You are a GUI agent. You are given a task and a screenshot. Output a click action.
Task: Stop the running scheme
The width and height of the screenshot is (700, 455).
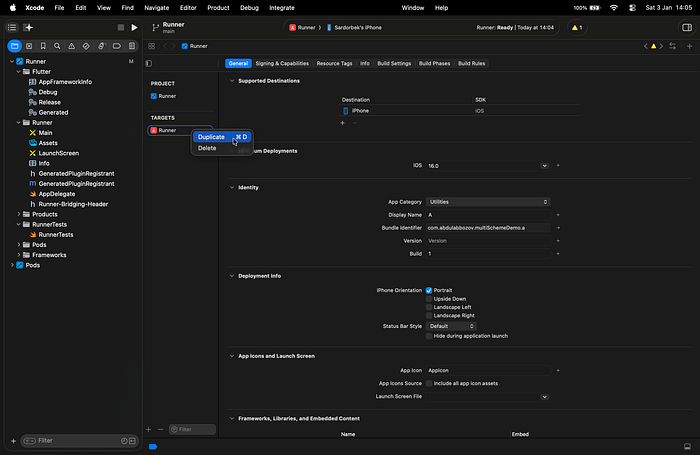point(121,28)
